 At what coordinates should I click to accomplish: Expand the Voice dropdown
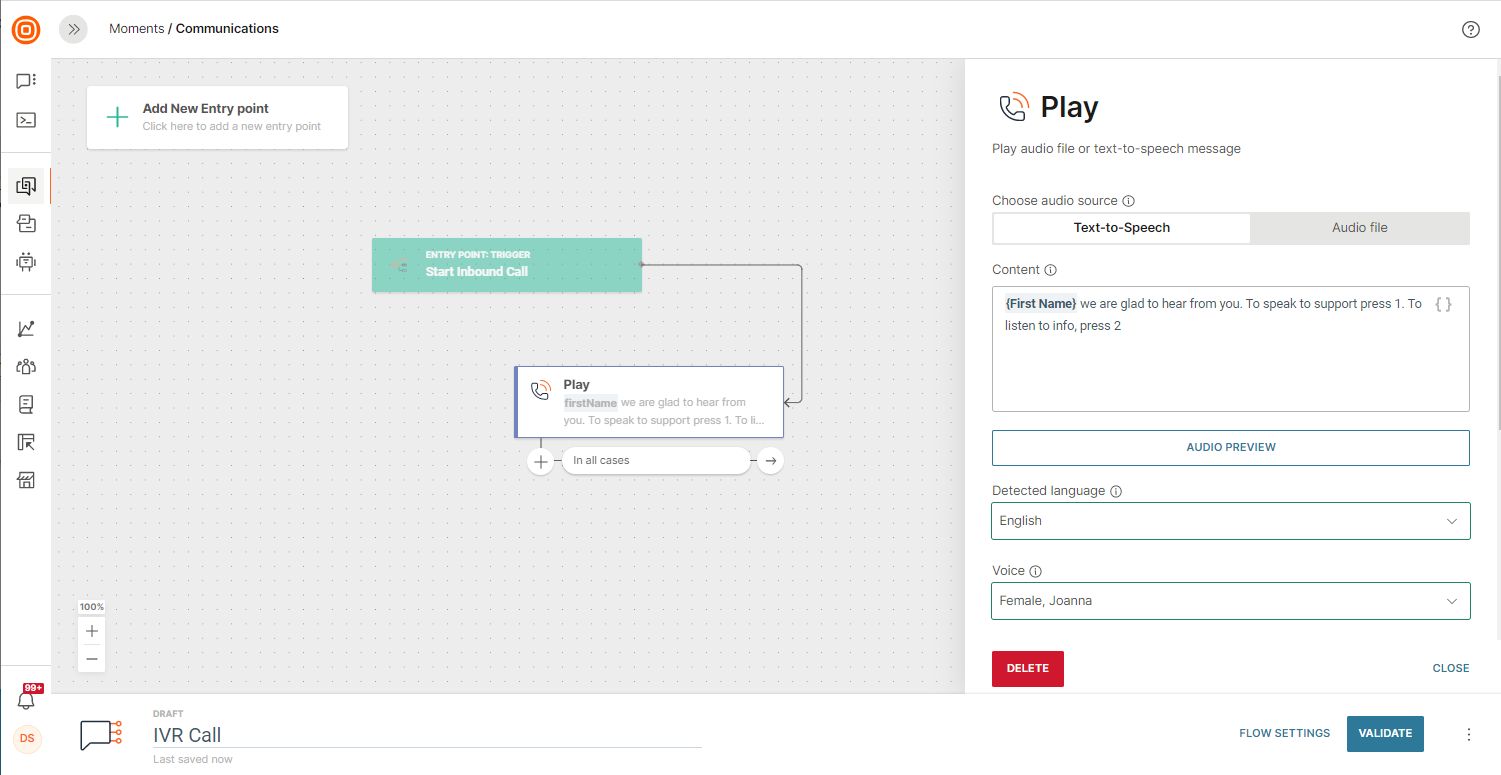tap(1230, 601)
